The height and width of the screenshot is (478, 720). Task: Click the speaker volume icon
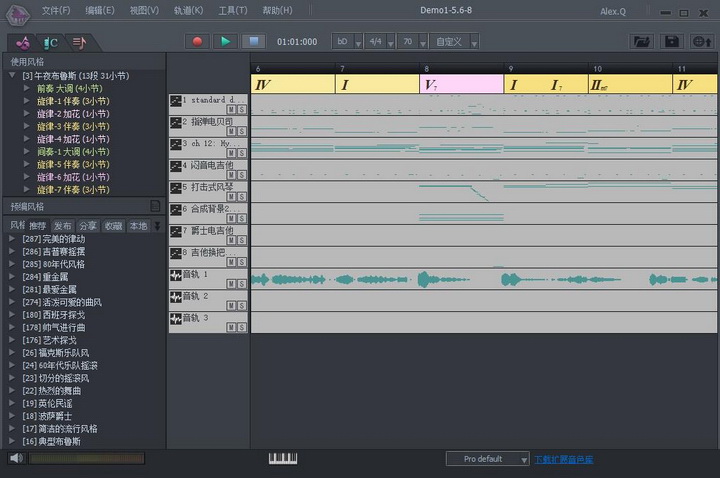pos(15,458)
